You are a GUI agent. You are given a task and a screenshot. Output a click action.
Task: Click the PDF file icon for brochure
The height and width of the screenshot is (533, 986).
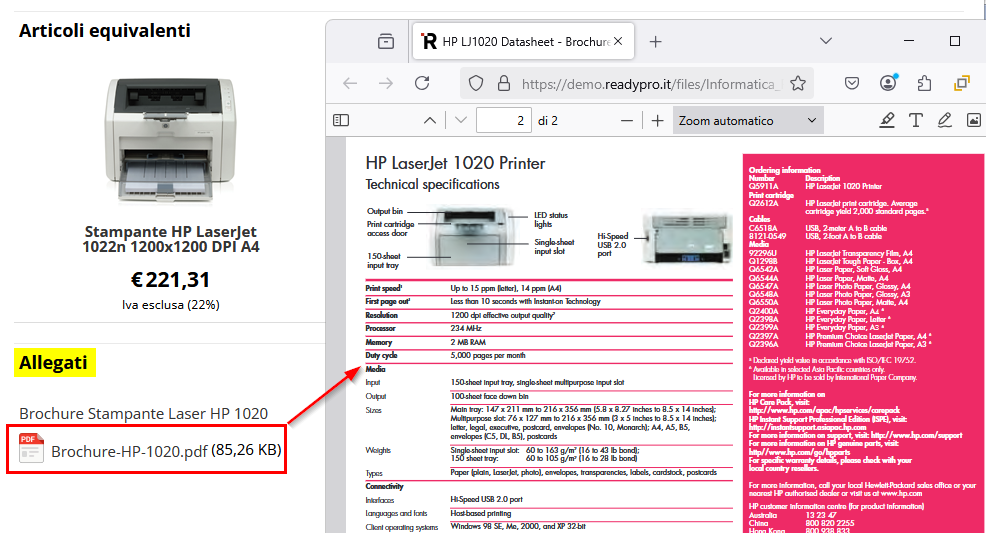click(31, 448)
